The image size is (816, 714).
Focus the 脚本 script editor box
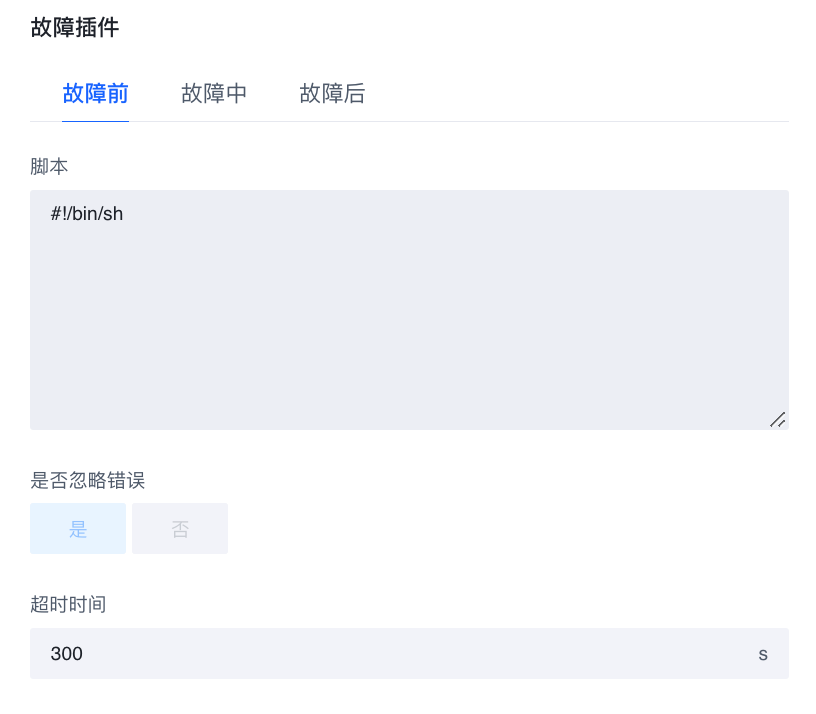click(409, 310)
